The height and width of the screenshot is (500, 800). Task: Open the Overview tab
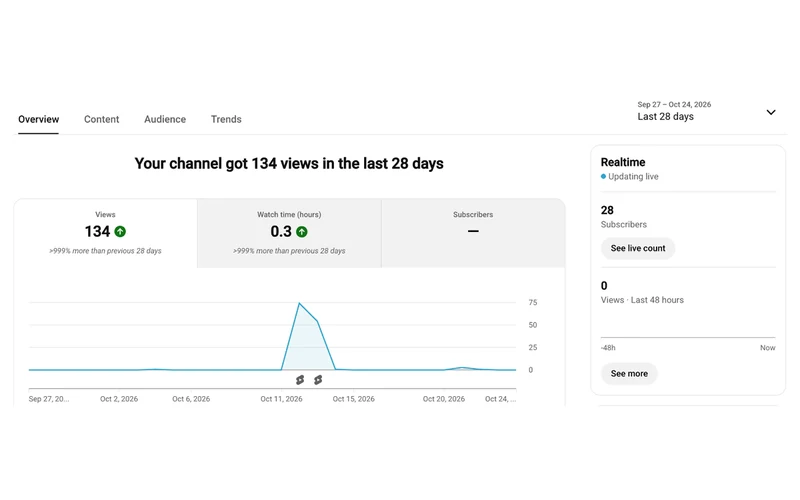pos(38,119)
